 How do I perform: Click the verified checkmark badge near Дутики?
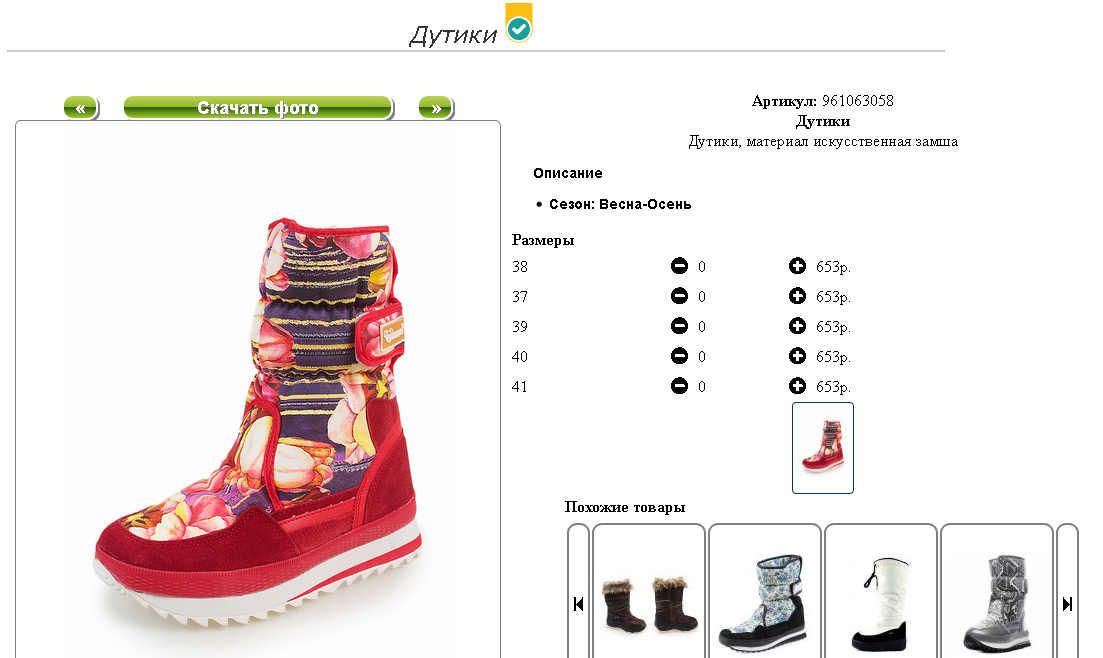click(x=519, y=23)
